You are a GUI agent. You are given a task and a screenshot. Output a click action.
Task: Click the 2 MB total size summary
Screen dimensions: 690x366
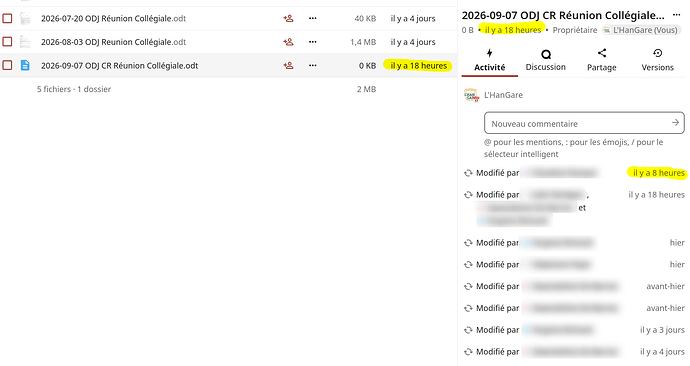(366, 89)
